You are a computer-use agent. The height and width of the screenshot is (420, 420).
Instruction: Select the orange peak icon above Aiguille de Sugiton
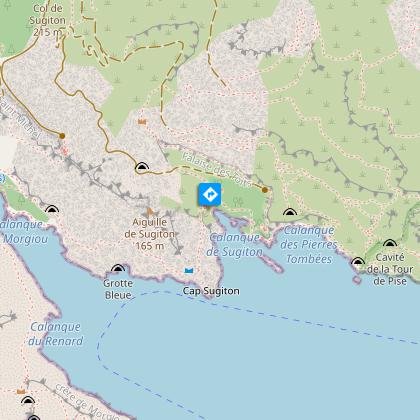click(x=150, y=212)
